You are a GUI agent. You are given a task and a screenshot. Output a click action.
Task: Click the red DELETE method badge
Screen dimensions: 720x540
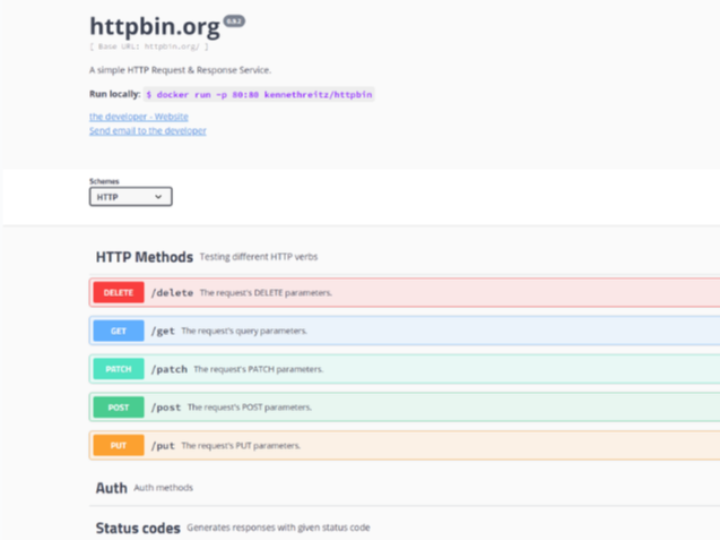point(118,292)
